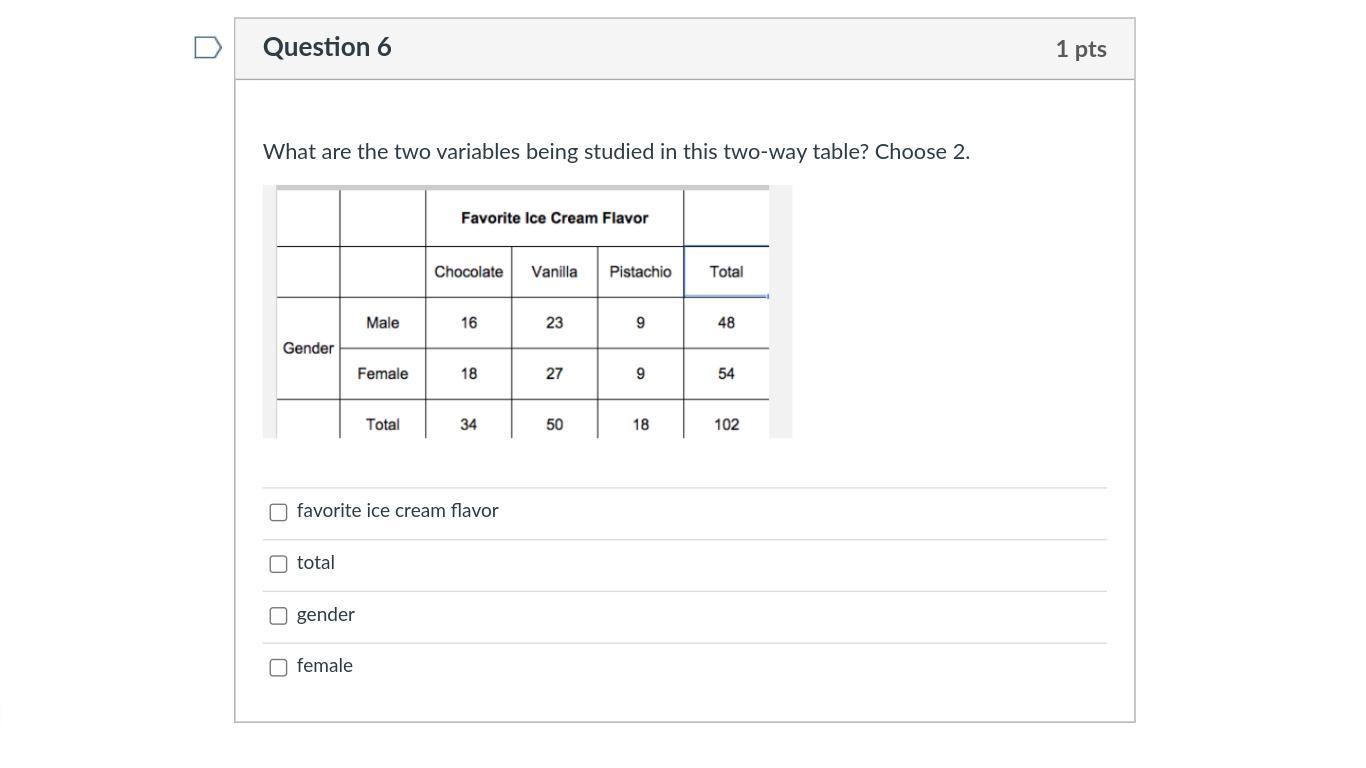Click the 'Question 6' heading

(x=327, y=47)
